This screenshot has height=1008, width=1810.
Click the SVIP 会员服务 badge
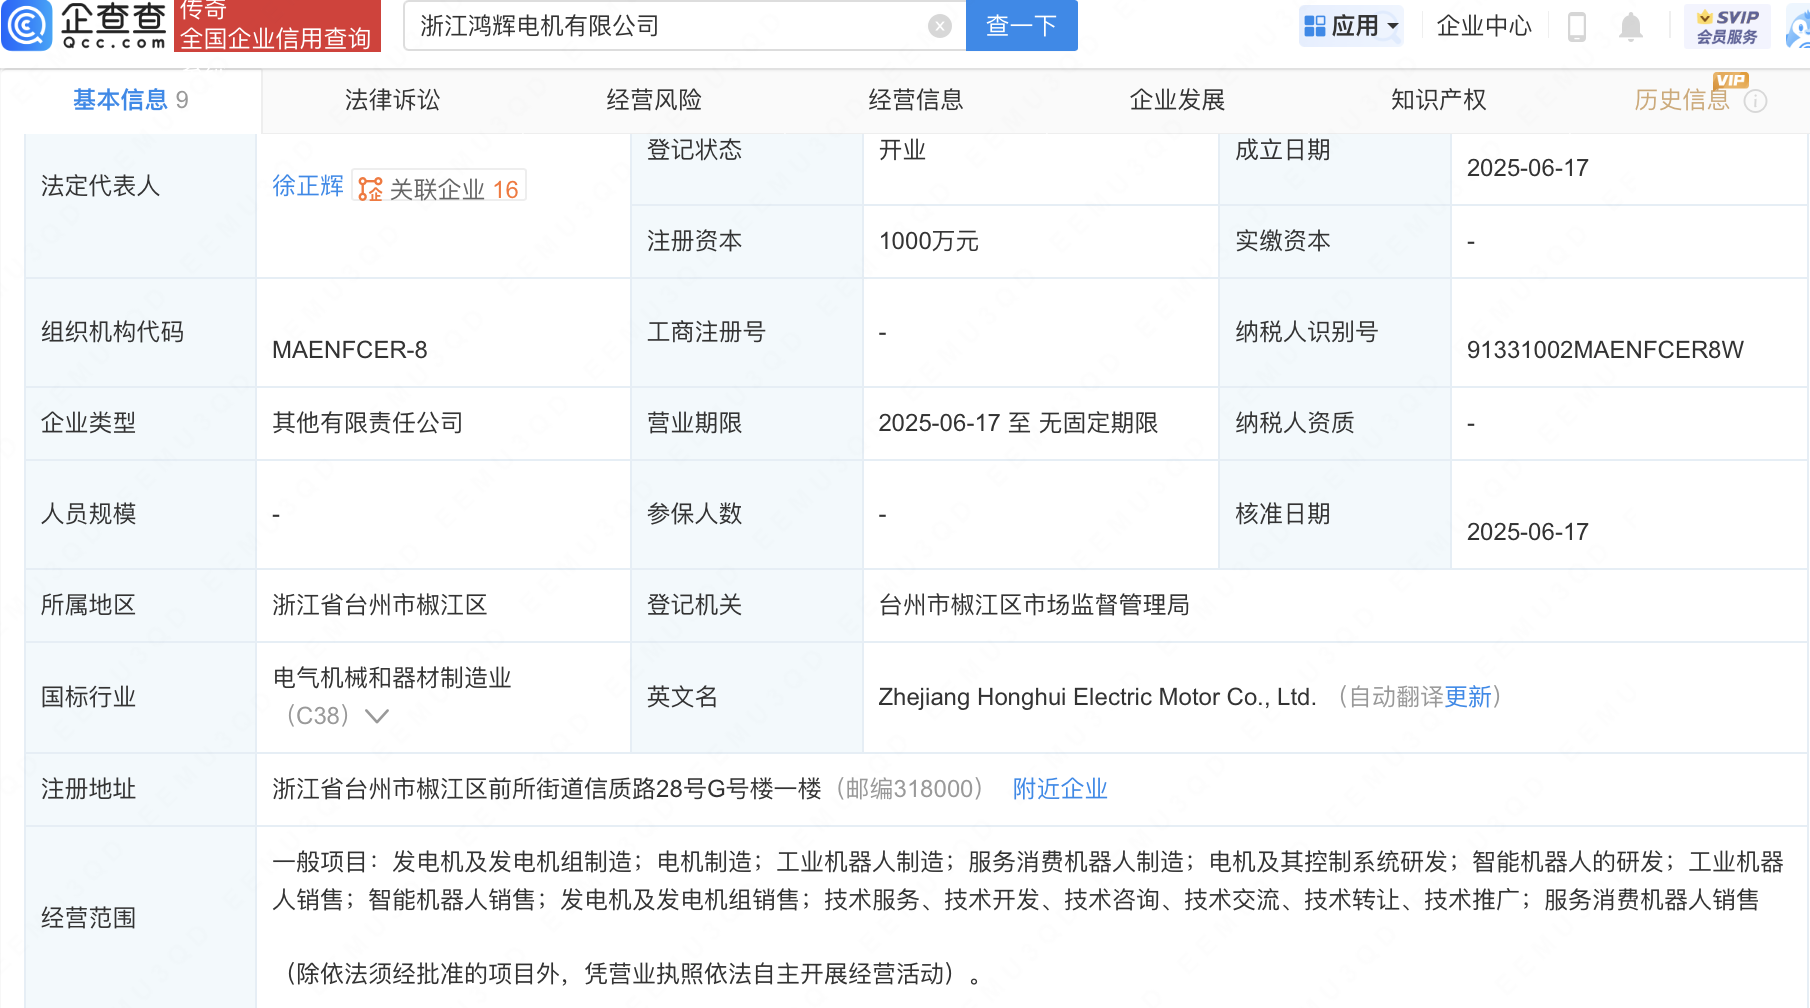[1725, 26]
